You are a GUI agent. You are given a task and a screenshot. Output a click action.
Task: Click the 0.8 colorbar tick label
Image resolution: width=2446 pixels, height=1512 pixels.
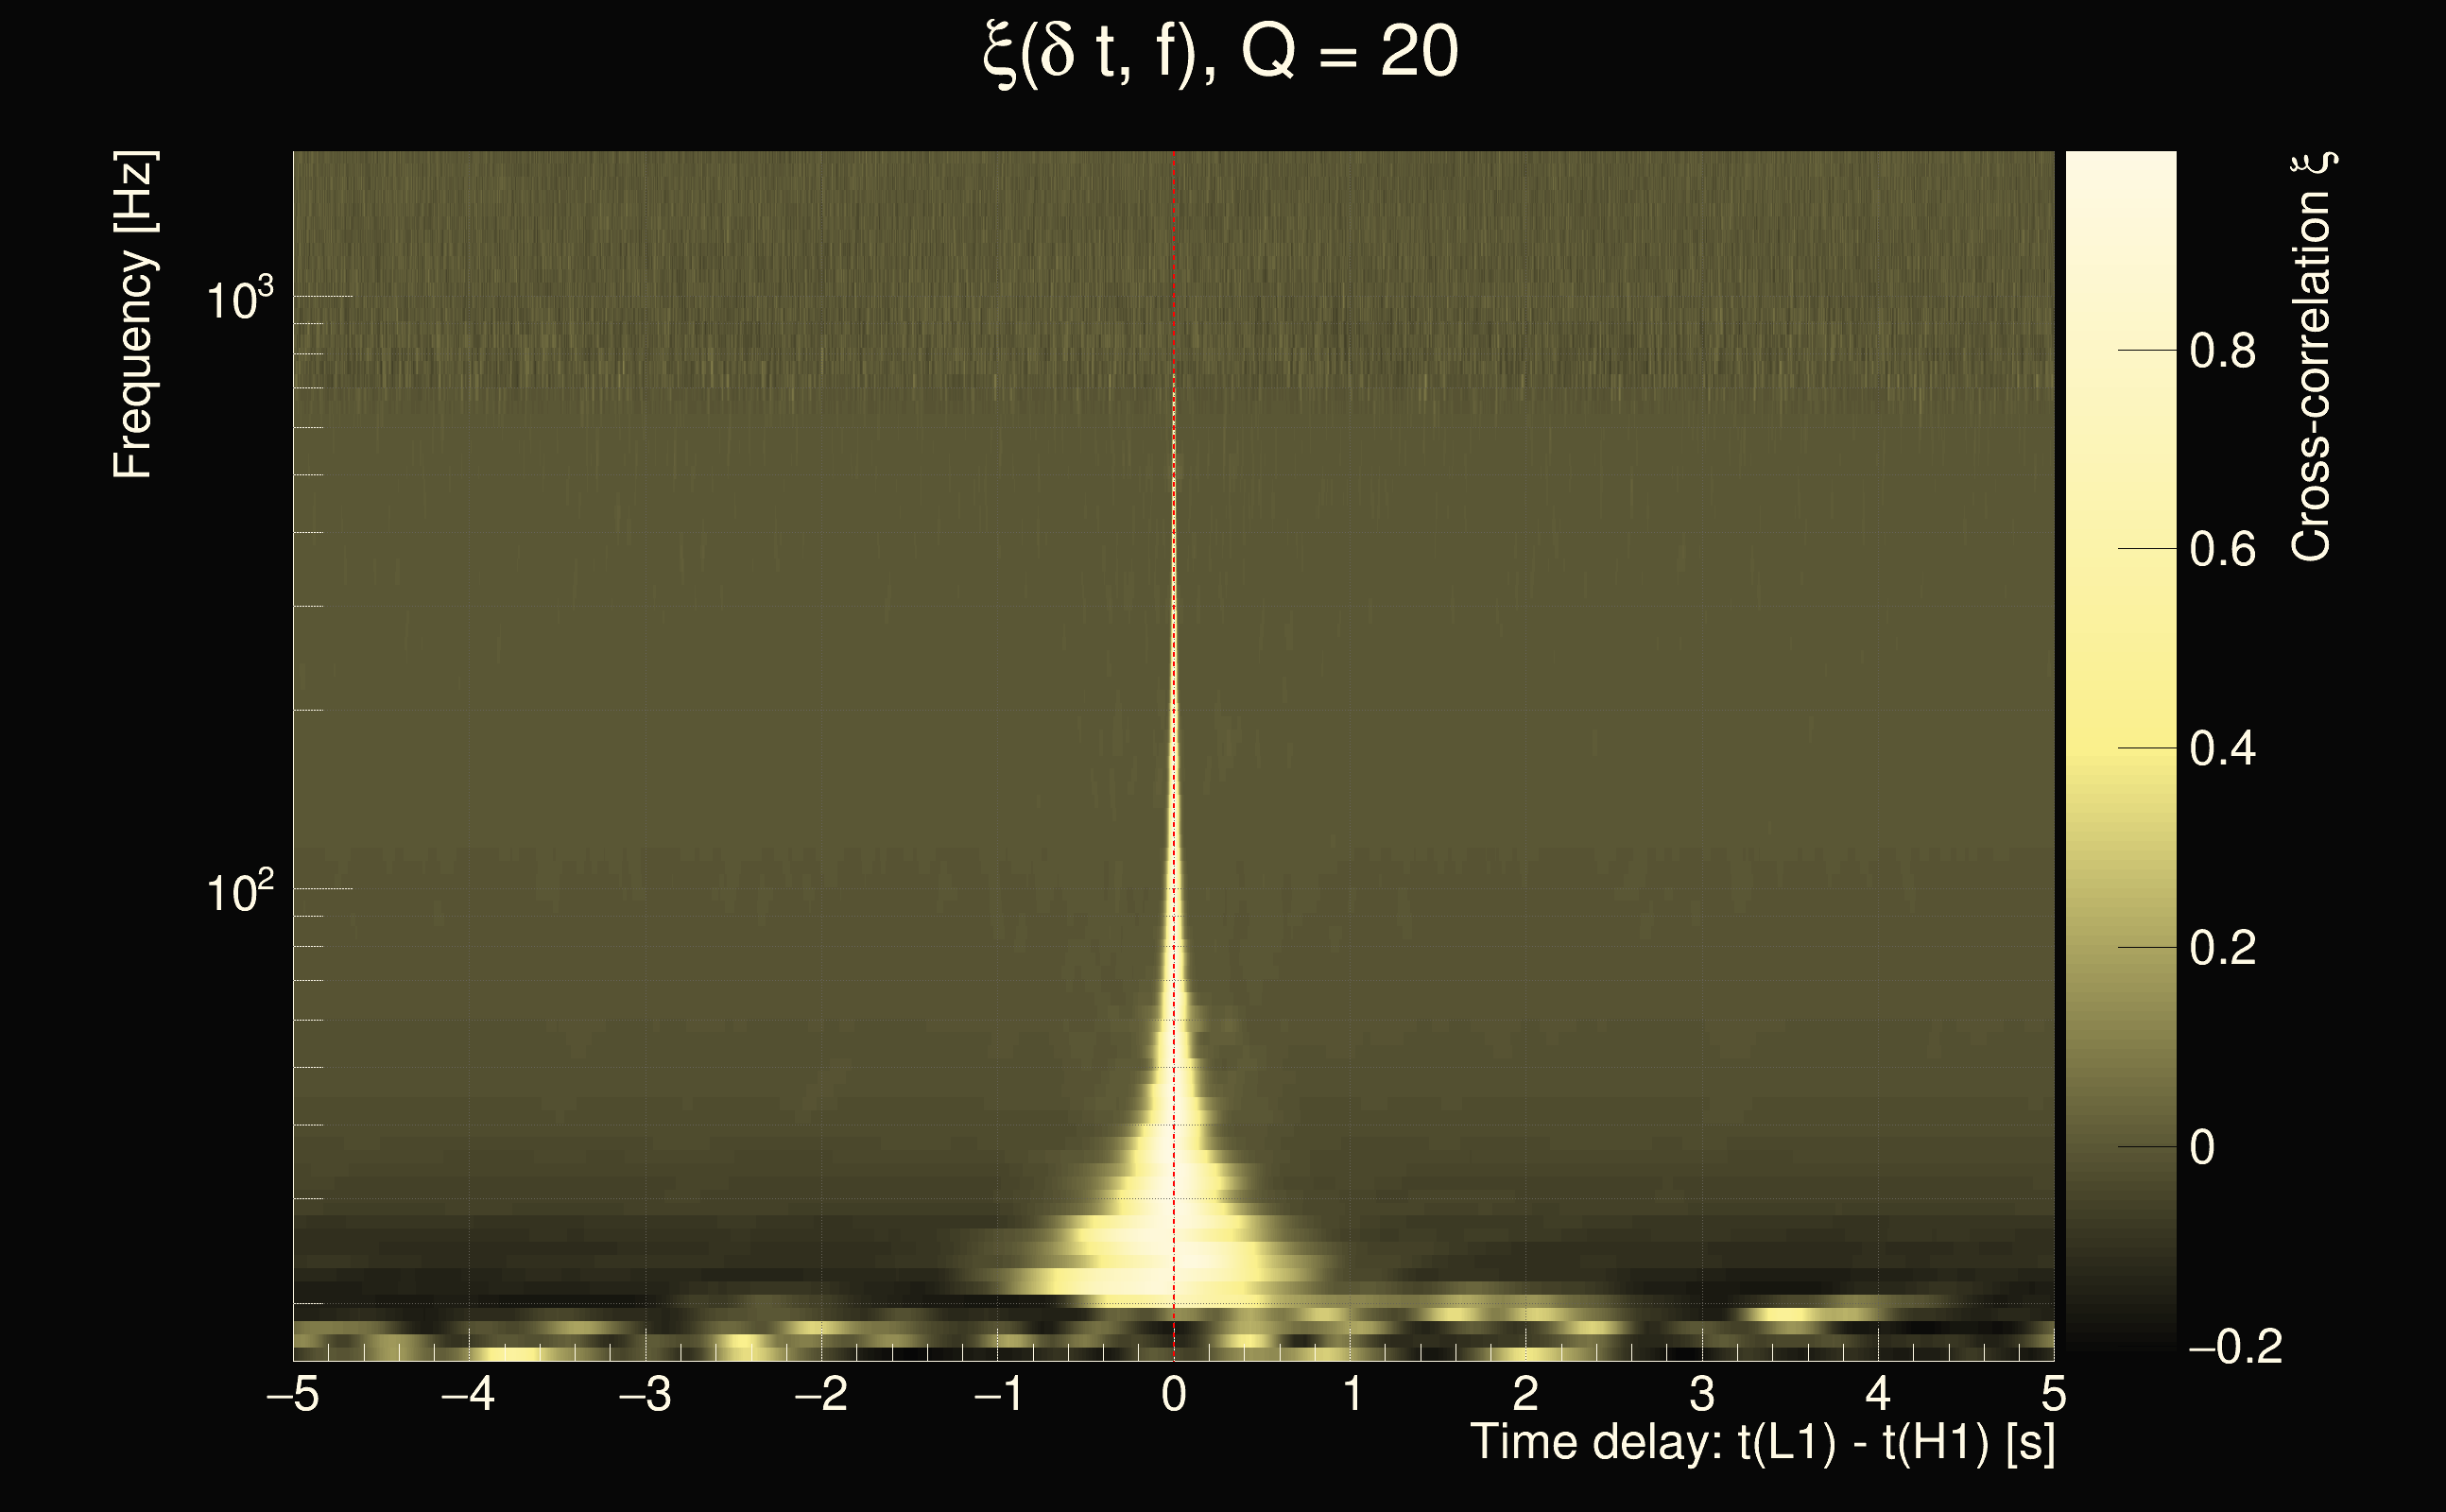pos(2222,351)
